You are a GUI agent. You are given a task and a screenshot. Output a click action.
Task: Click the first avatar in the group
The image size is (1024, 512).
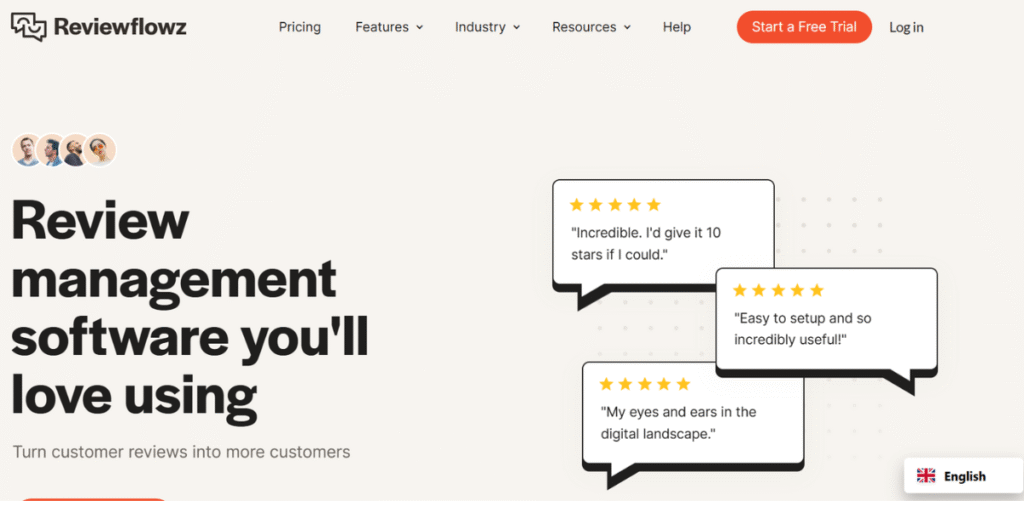point(27,150)
